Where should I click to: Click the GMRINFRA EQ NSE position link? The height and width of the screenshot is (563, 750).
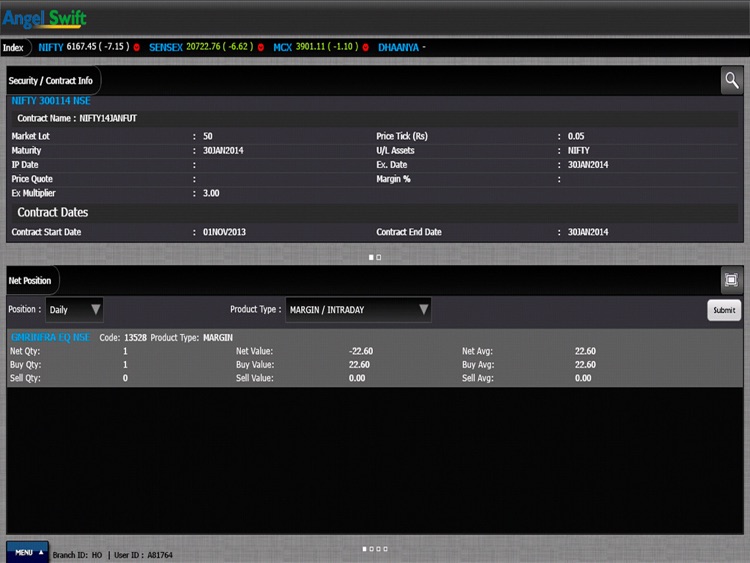50,337
